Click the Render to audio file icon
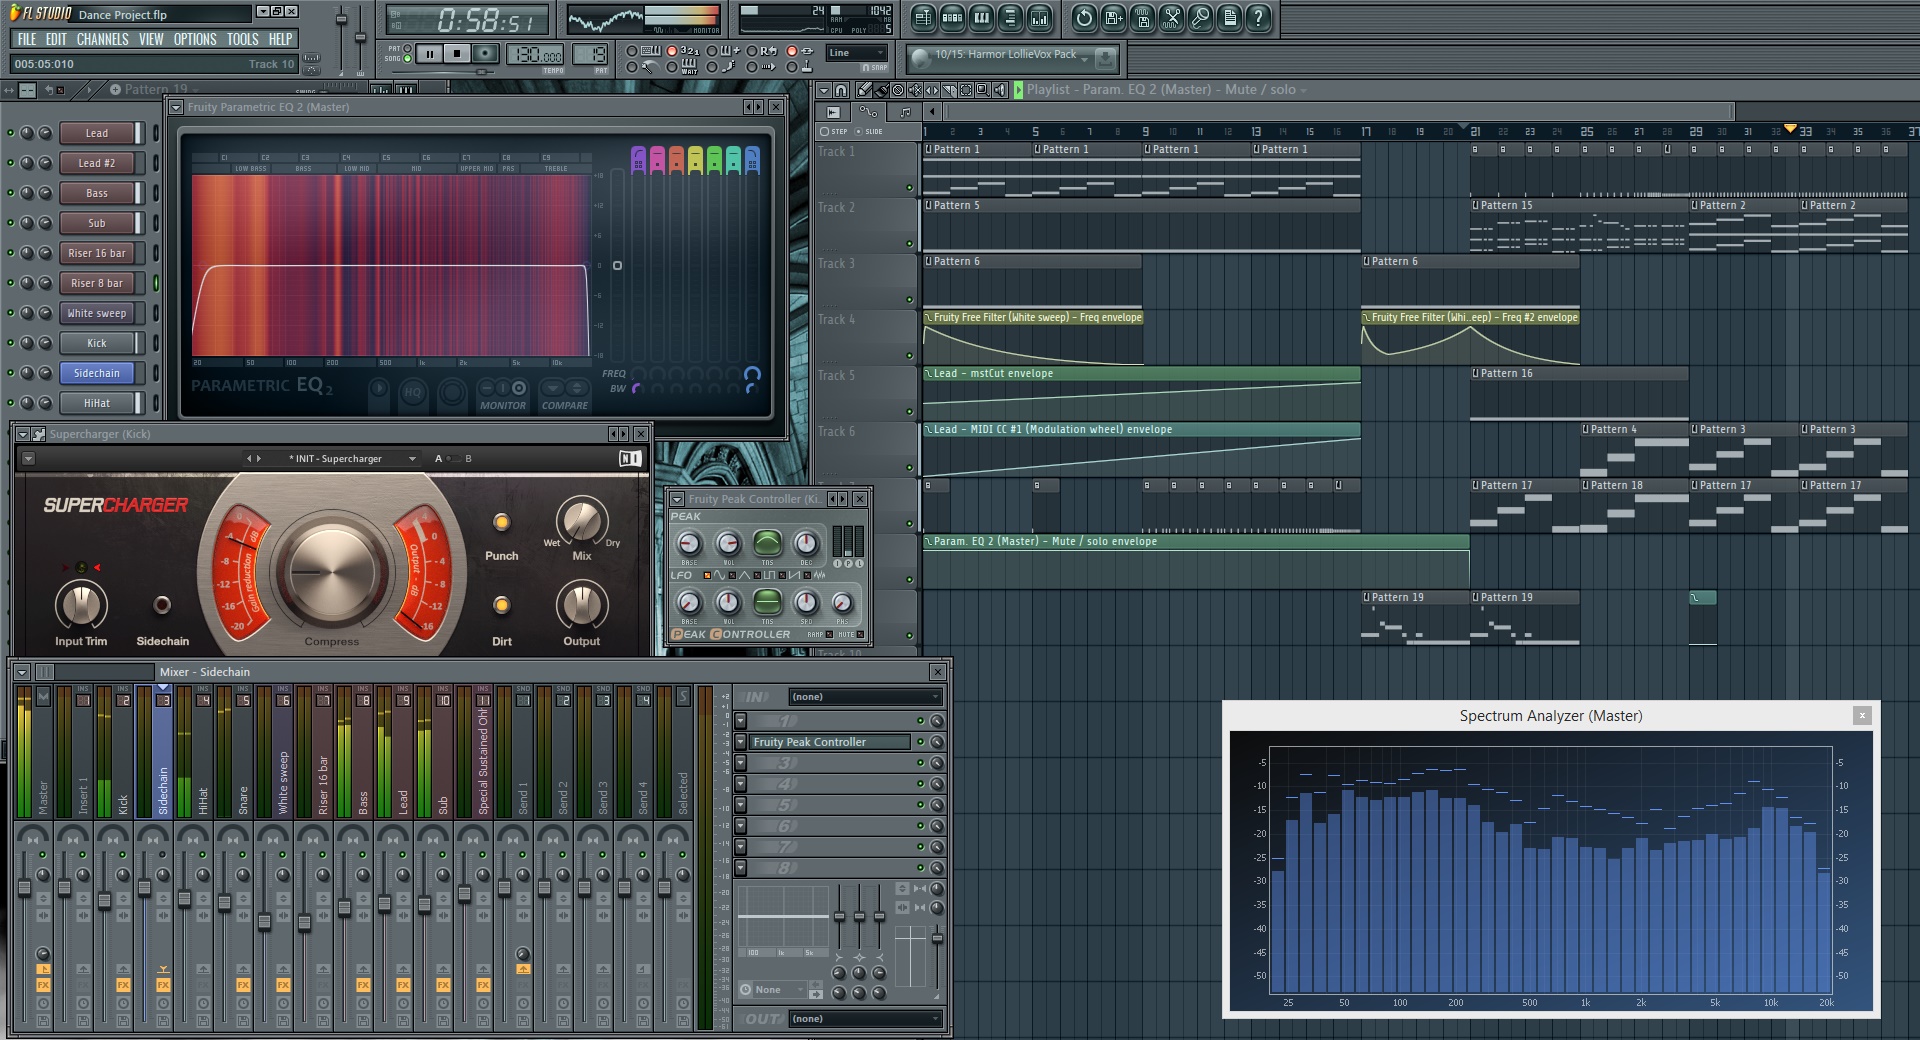1920x1040 pixels. [x=1142, y=18]
